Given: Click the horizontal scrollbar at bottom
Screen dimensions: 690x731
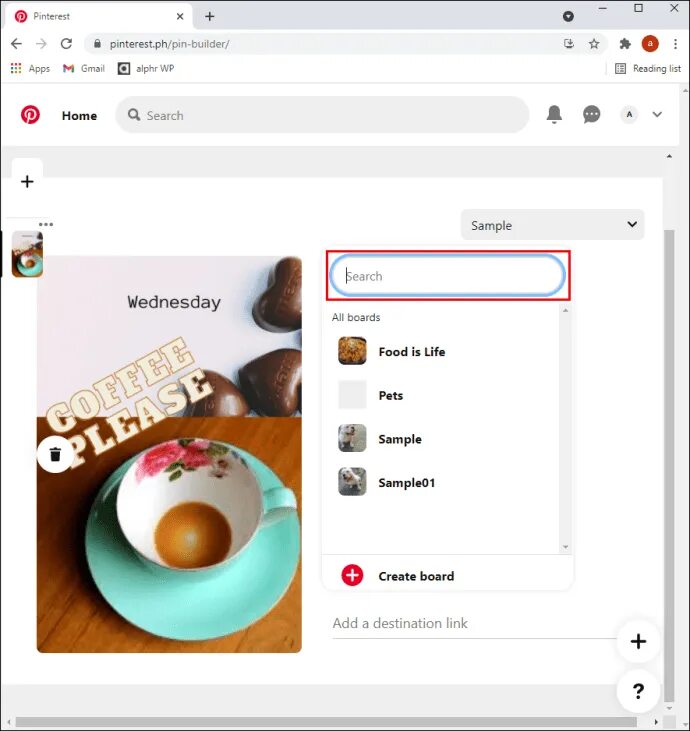Looking at the screenshot, I should pyautogui.click(x=326, y=722).
